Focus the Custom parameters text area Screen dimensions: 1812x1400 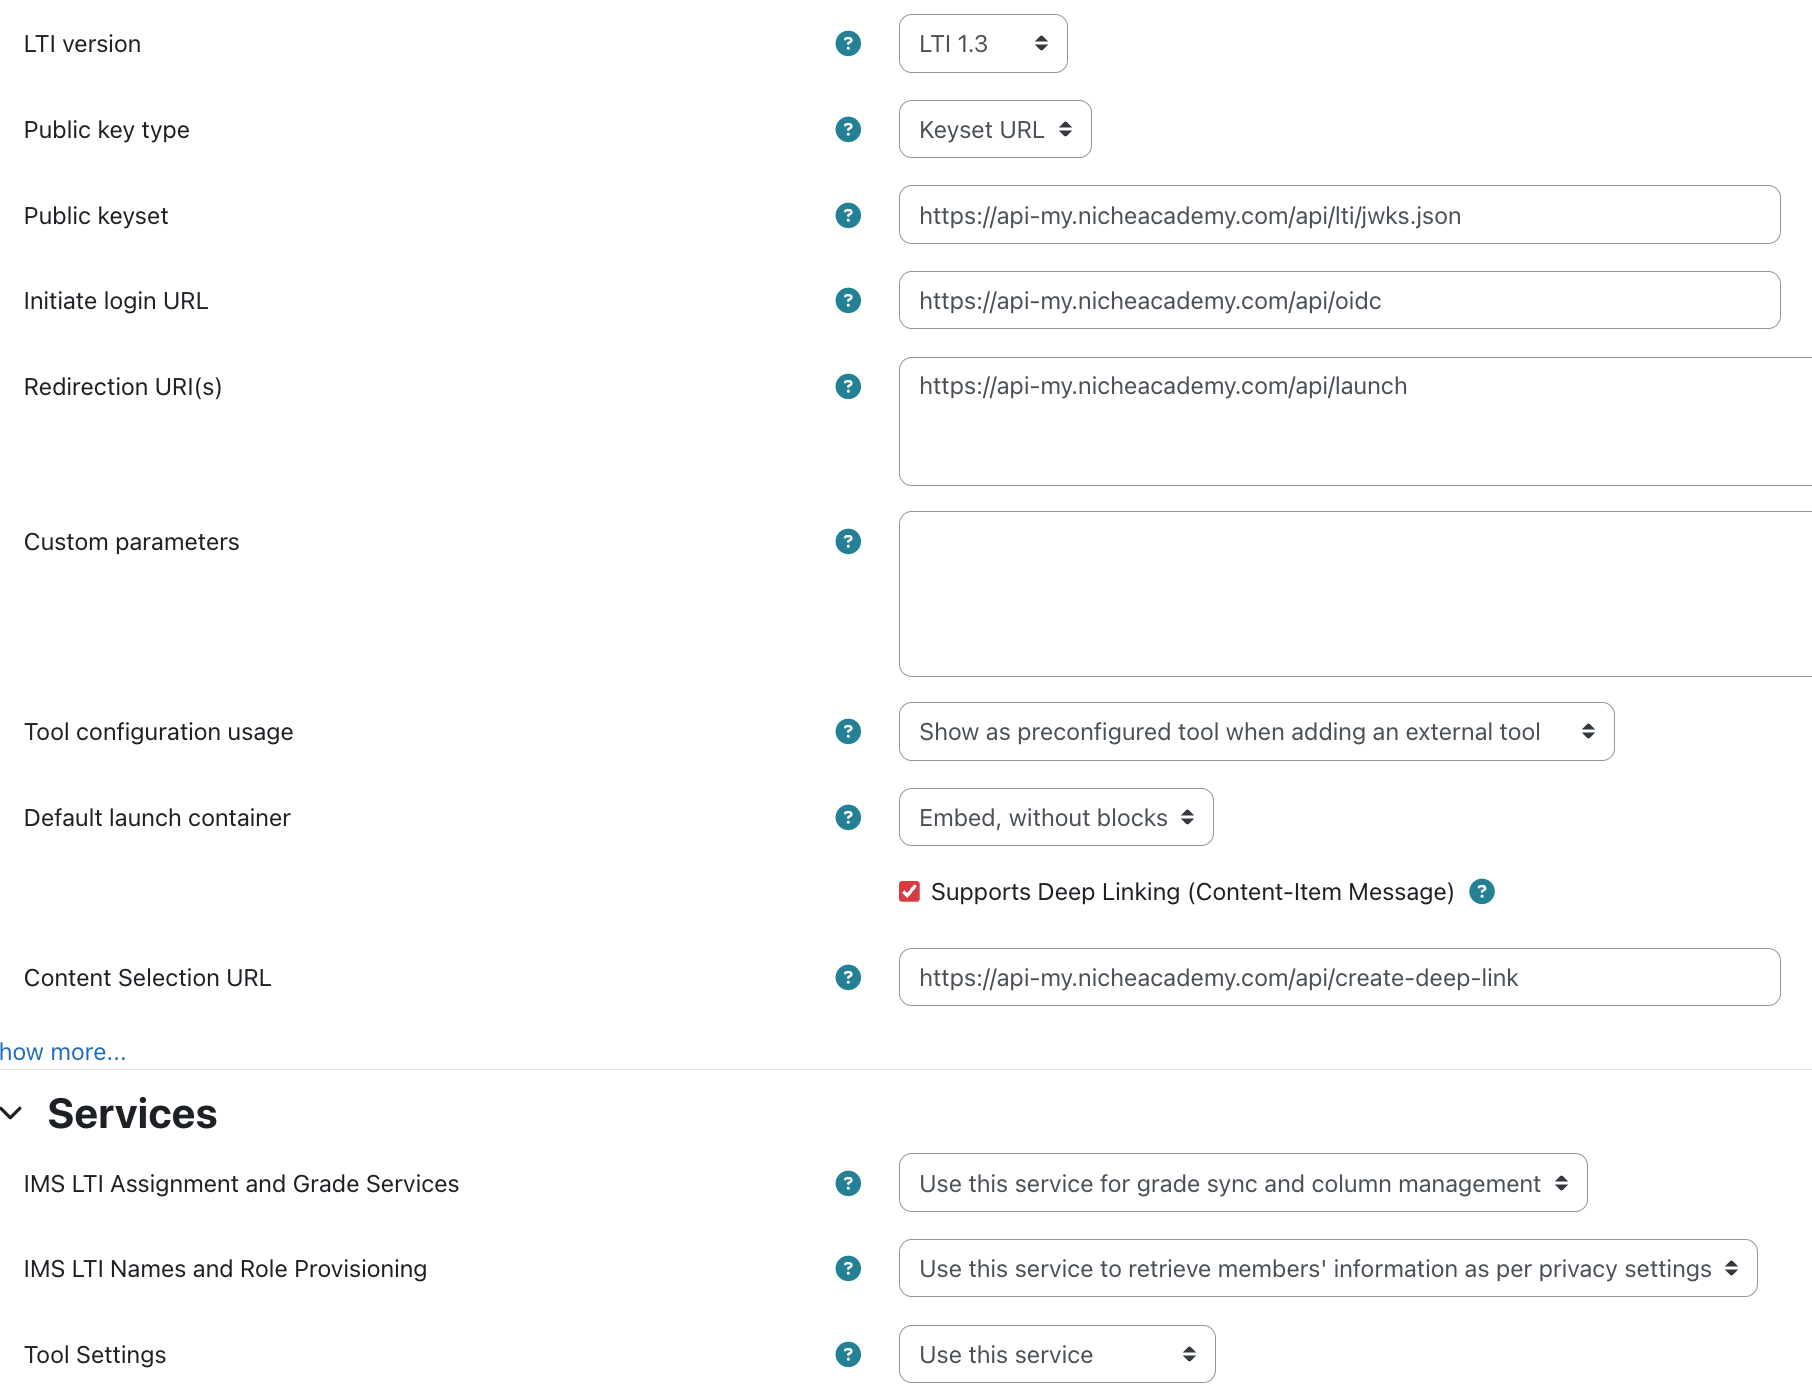tap(1354, 594)
